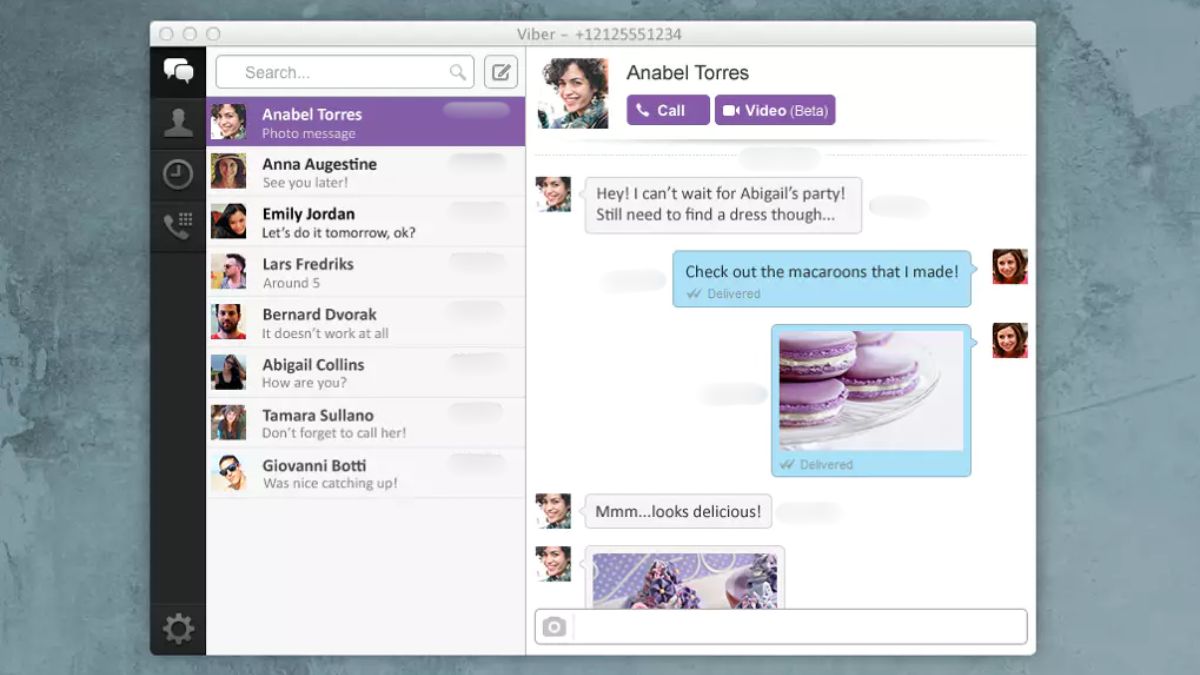Open Anna Augestine conversation
1200x675 pixels.
[x=365, y=172]
